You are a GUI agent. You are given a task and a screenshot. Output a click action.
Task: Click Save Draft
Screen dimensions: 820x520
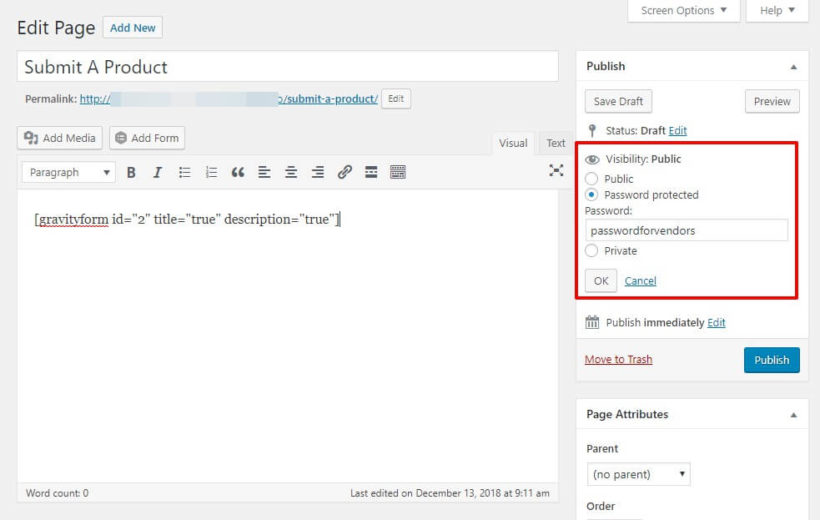point(618,101)
